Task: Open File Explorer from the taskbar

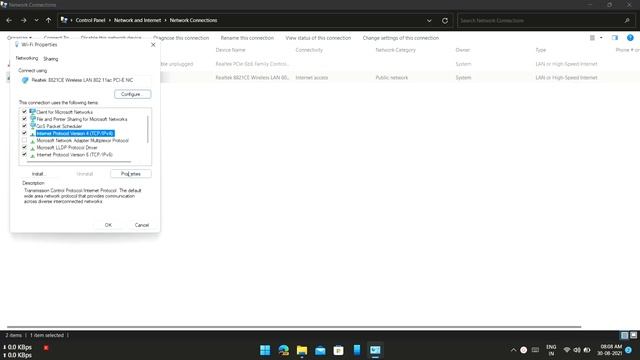Action: [302, 350]
